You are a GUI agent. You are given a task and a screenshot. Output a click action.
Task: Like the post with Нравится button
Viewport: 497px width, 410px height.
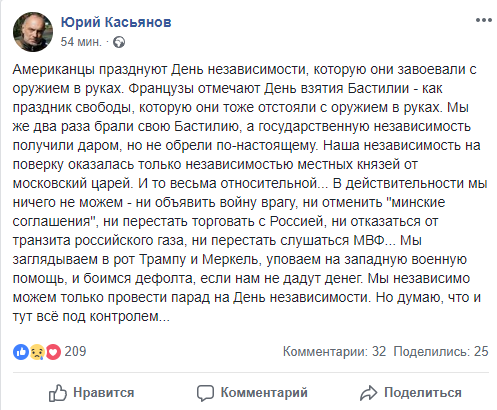pos(91,393)
